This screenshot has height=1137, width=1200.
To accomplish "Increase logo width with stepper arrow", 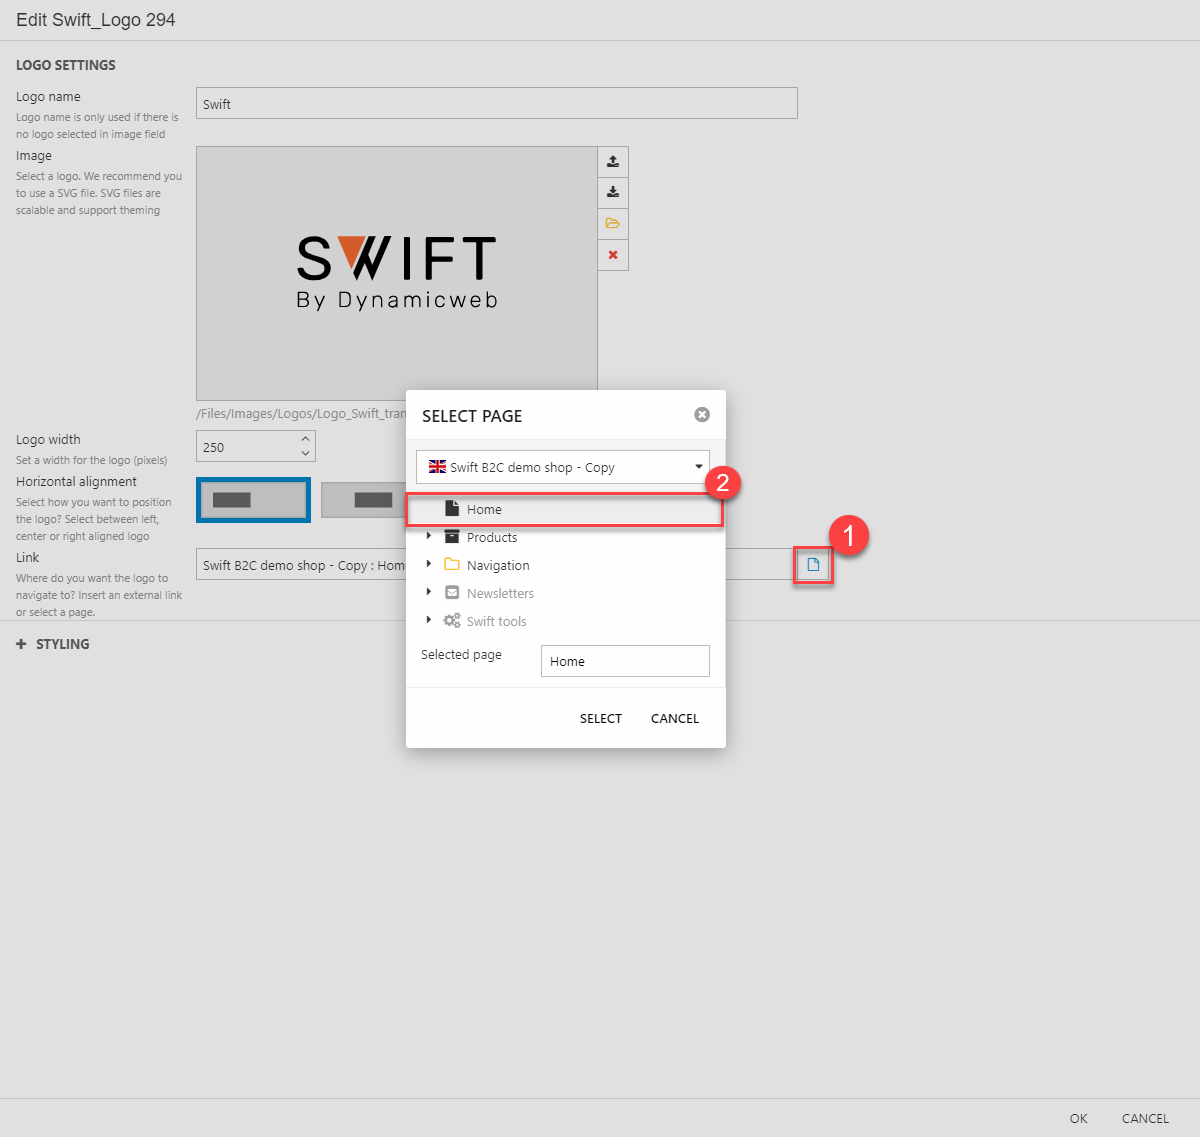I will 305,439.
